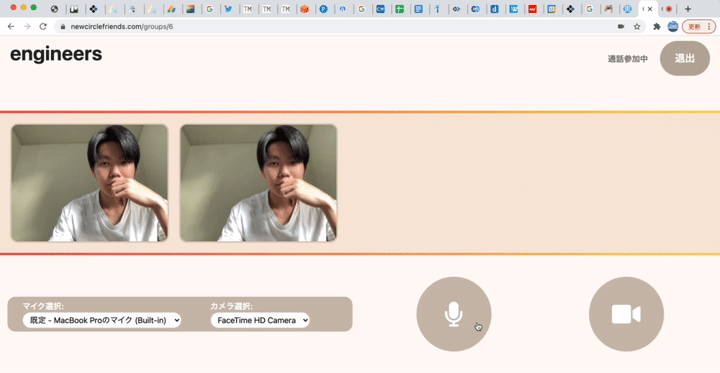The height and width of the screenshot is (373, 720).
Task: View site info via the lock icon
Action: pos(63,27)
